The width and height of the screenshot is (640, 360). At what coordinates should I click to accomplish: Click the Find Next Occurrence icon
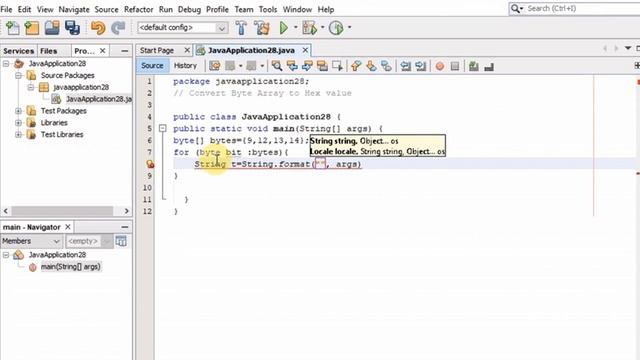pos(307,66)
